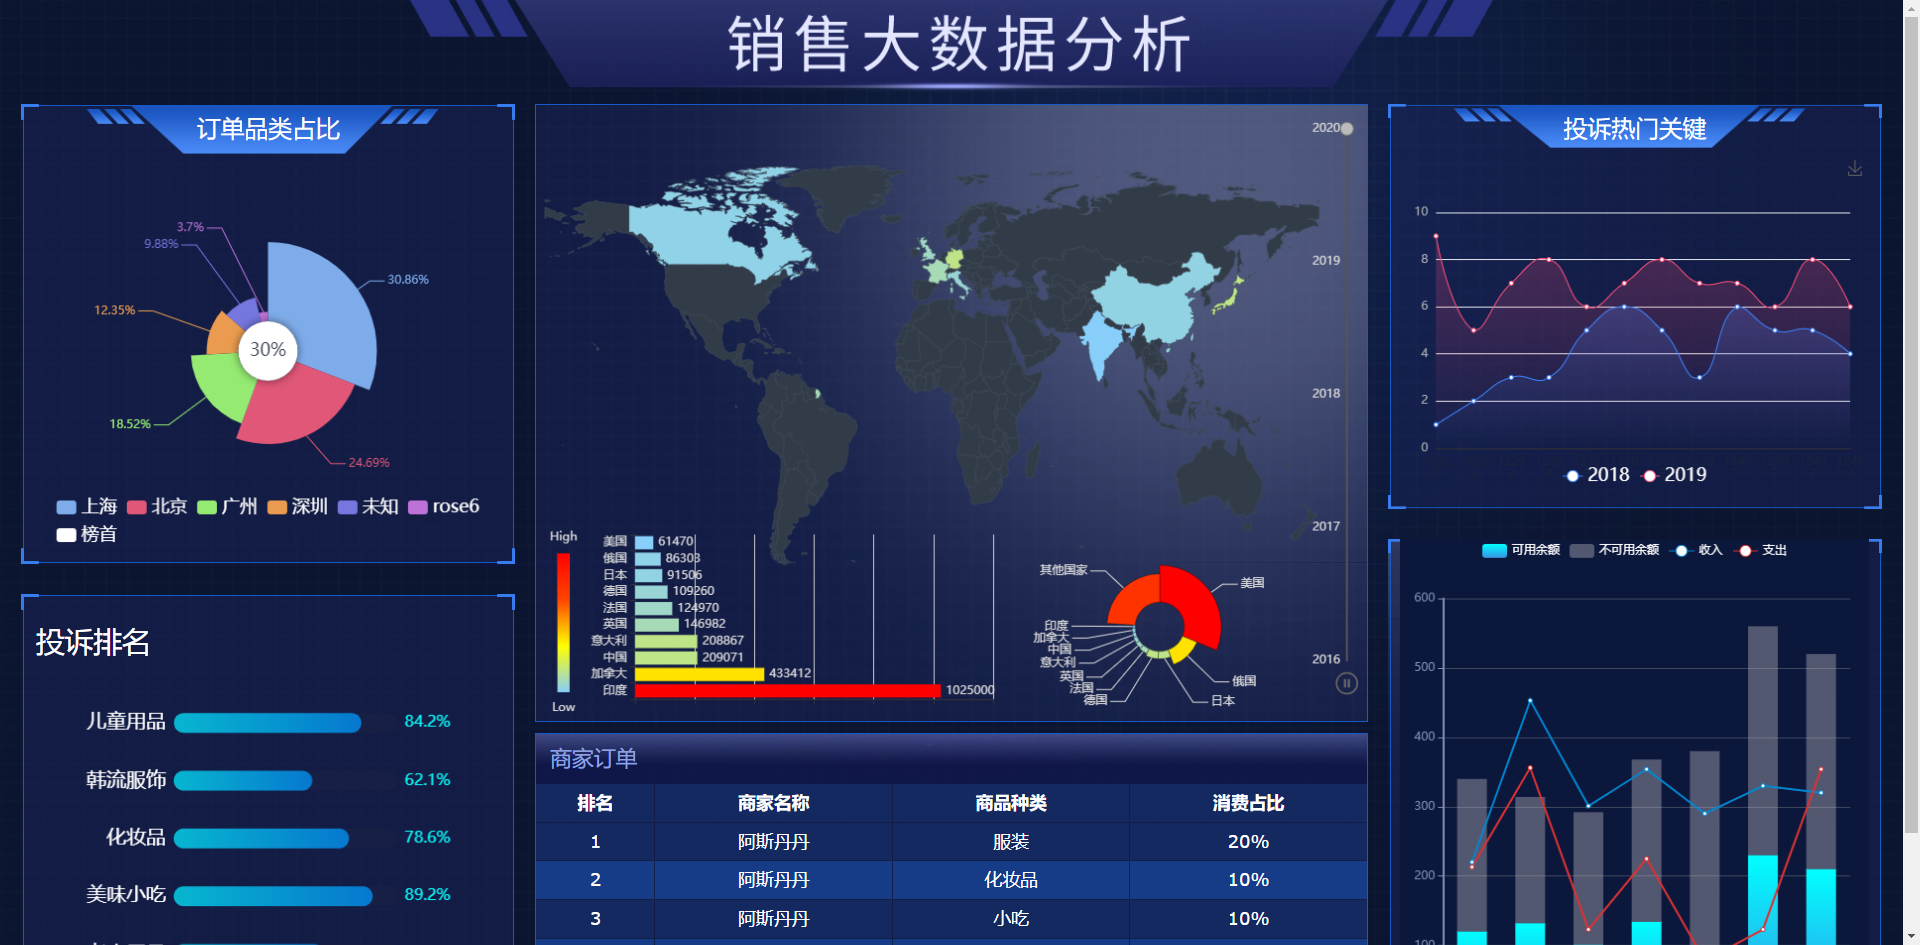Screen dimensions: 1920x945
Task: Toggle the 支出 line legend icon
Action: pos(1745,551)
